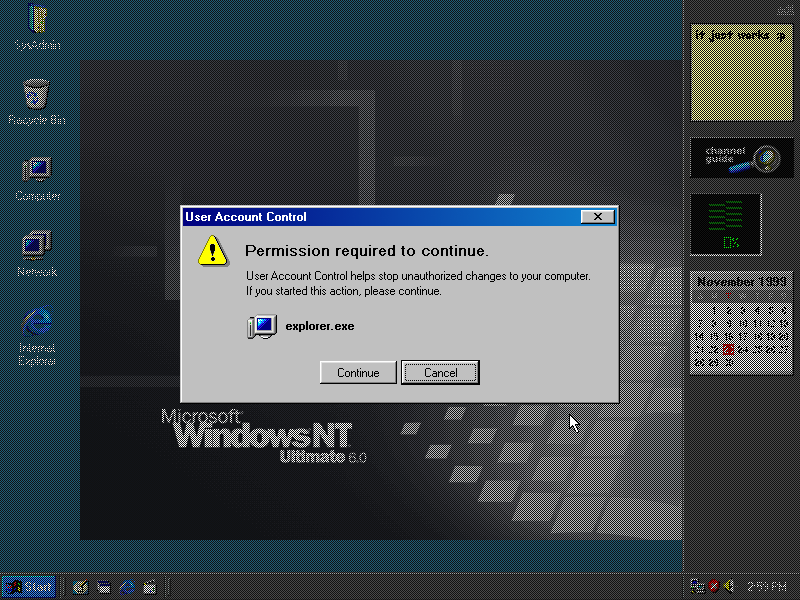
Task: Click the yellow warning triangle icon
Action: tap(213, 251)
